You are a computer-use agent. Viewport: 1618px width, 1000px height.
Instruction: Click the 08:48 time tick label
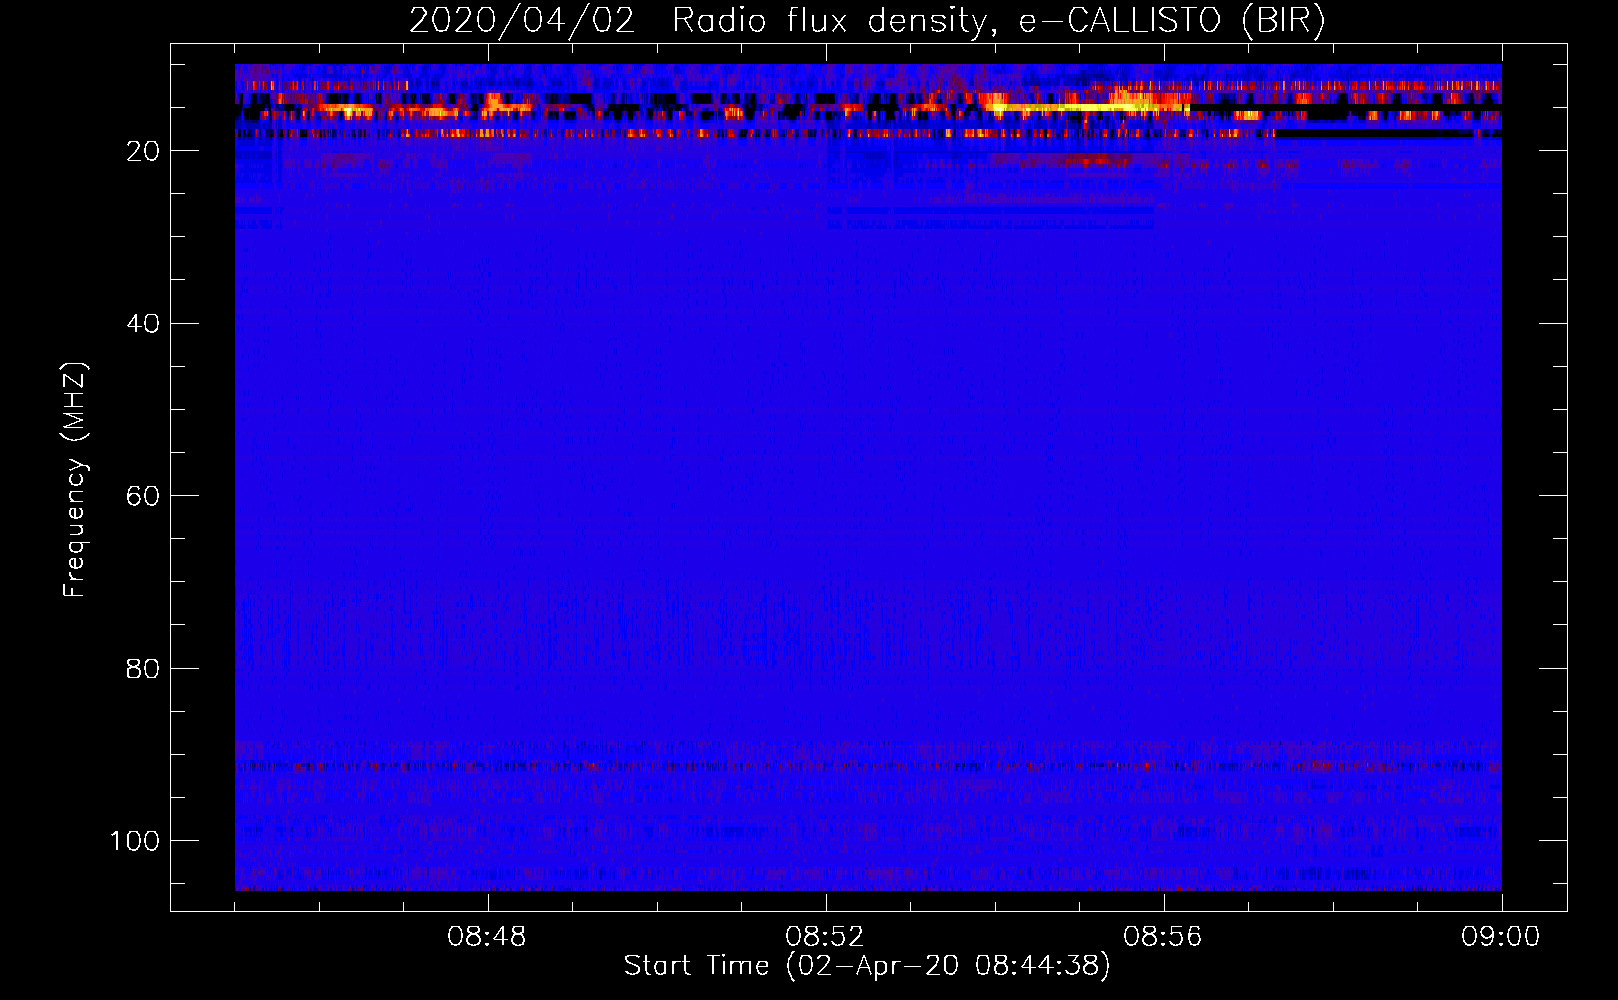(487, 937)
